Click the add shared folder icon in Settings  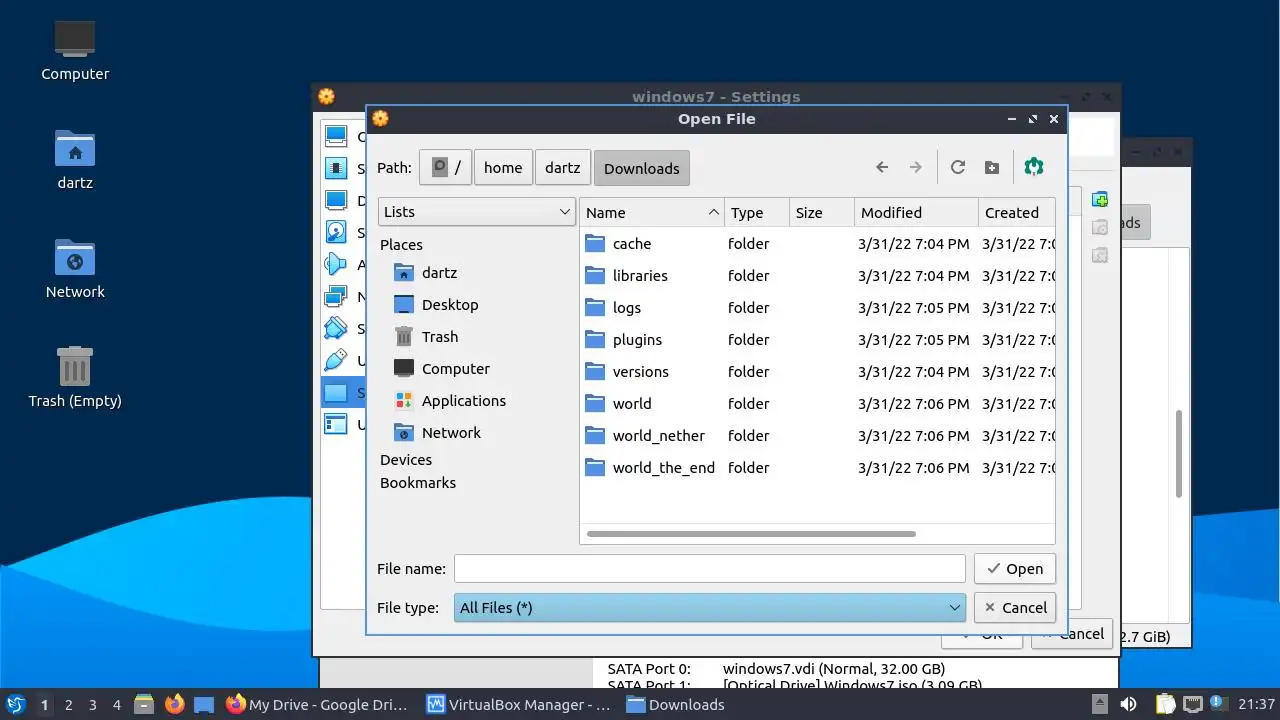(x=1100, y=199)
